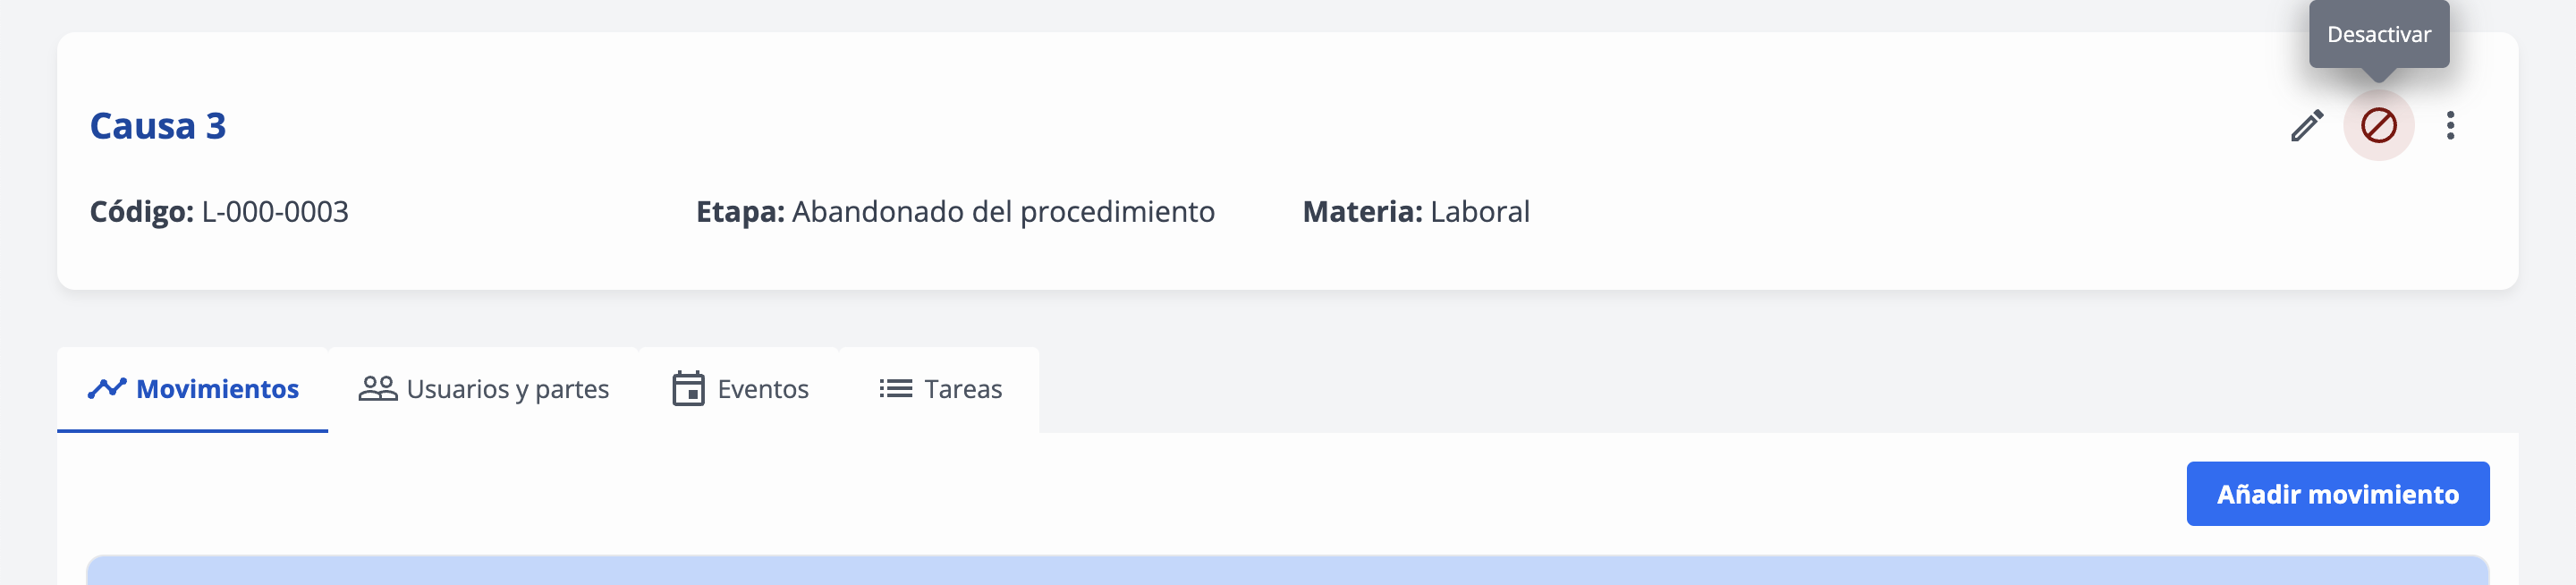Click the line-chart icon beside Movimientos
2576x585 pixels.
107,388
